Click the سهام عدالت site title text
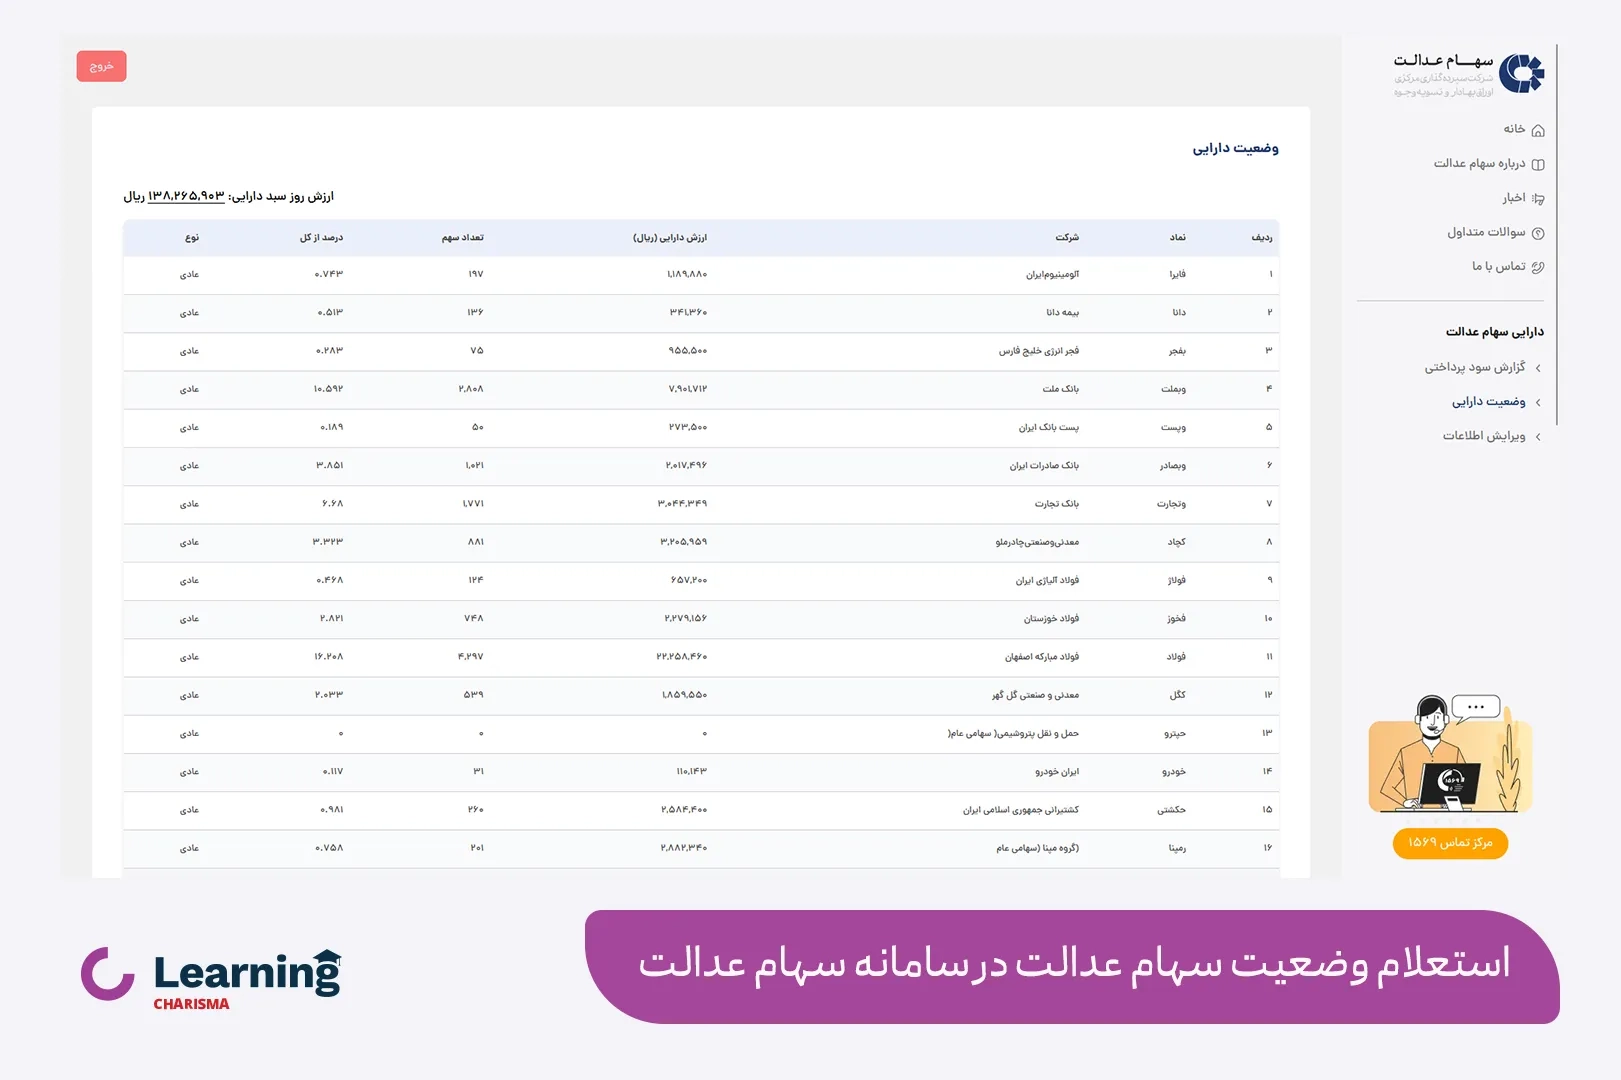The height and width of the screenshot is (1080, 1621). pos(1443,61)
